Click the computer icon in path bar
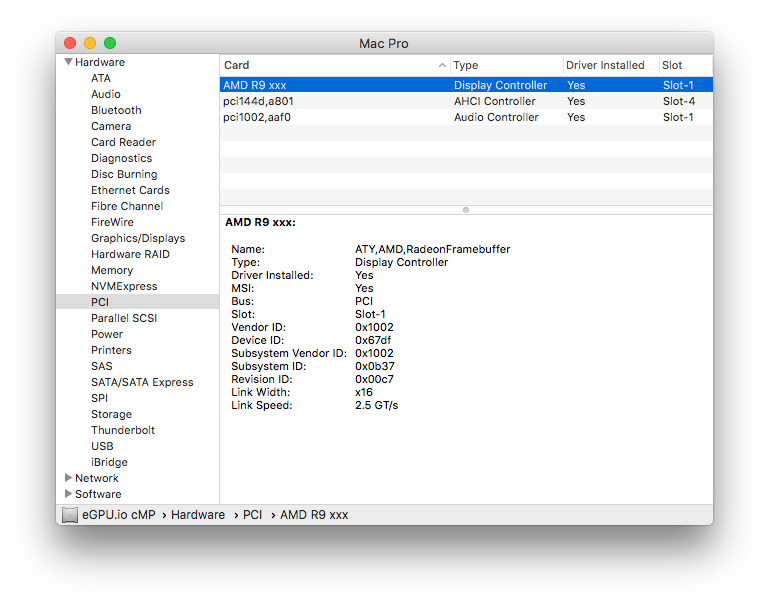Viewport: 769px width, 605px height. pyautogui.click(x=70, y=515)
